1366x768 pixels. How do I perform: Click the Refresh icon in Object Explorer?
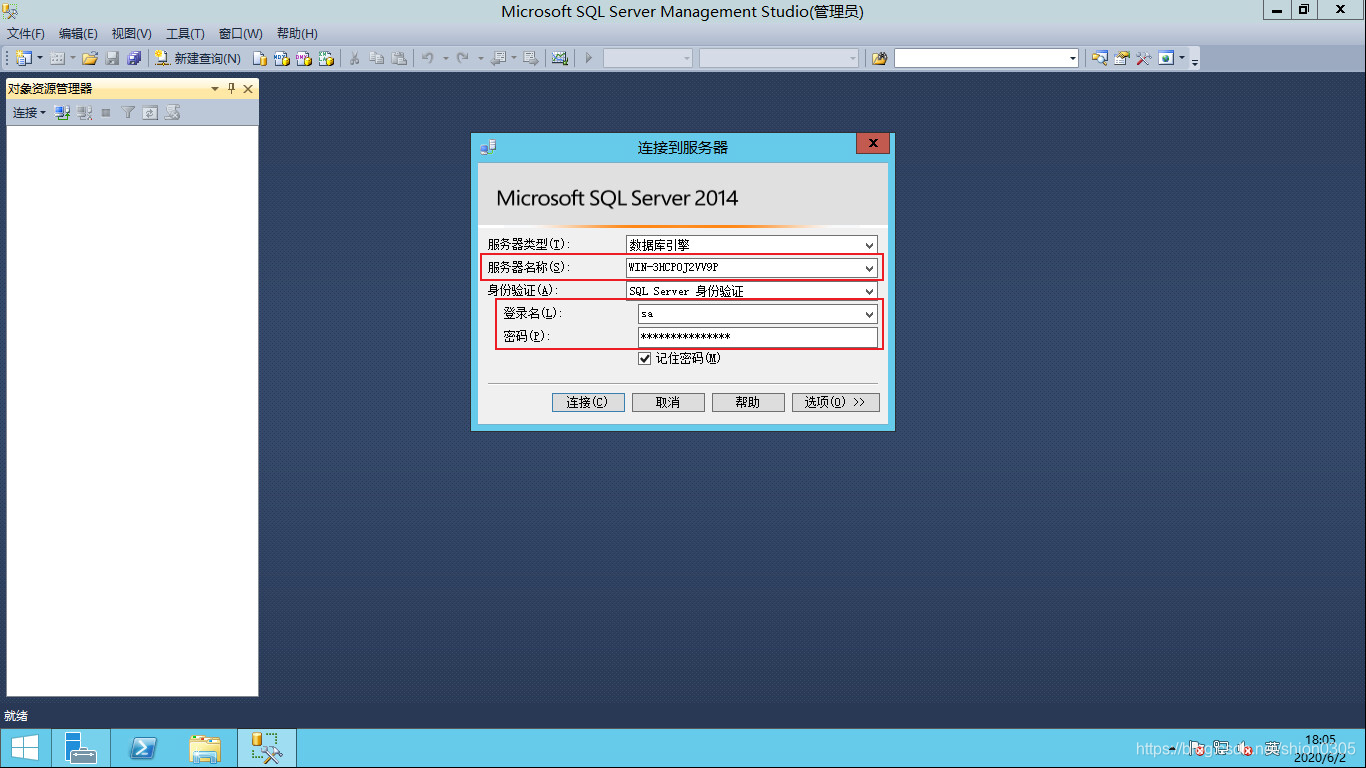pyautogui.click(x=150, y=113)
